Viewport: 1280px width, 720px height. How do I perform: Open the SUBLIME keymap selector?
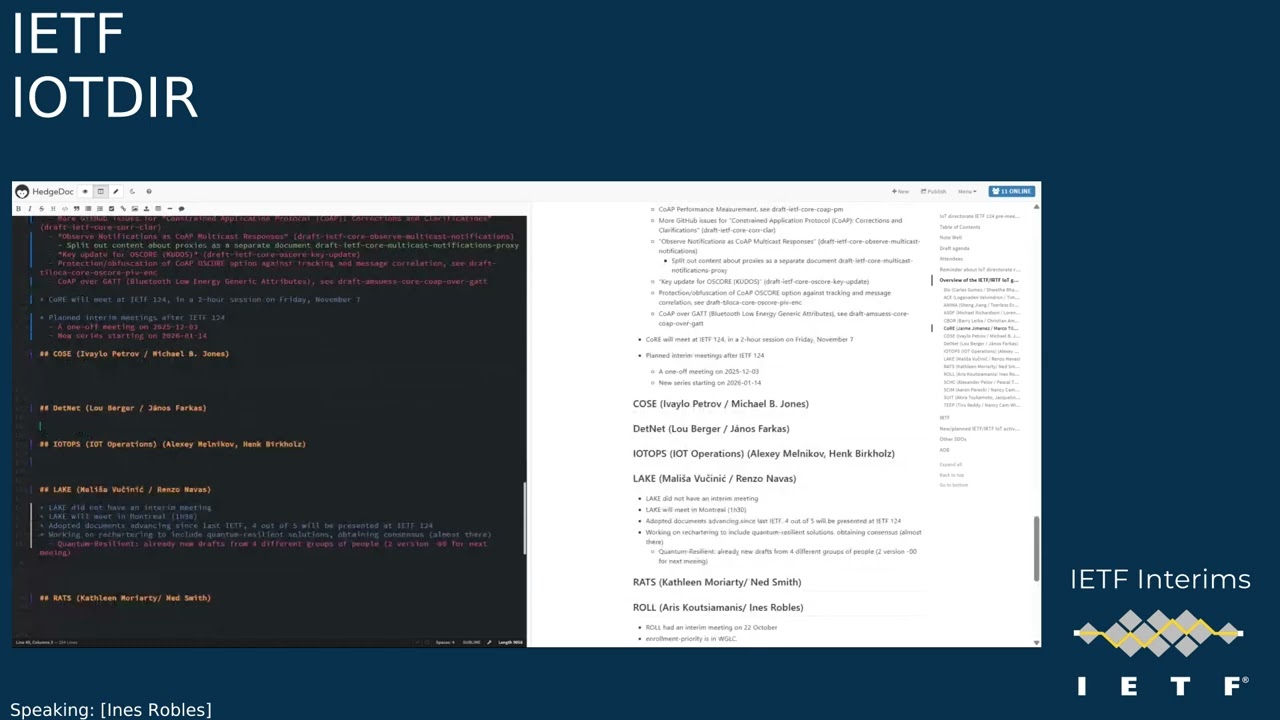[x=471, y=642]
